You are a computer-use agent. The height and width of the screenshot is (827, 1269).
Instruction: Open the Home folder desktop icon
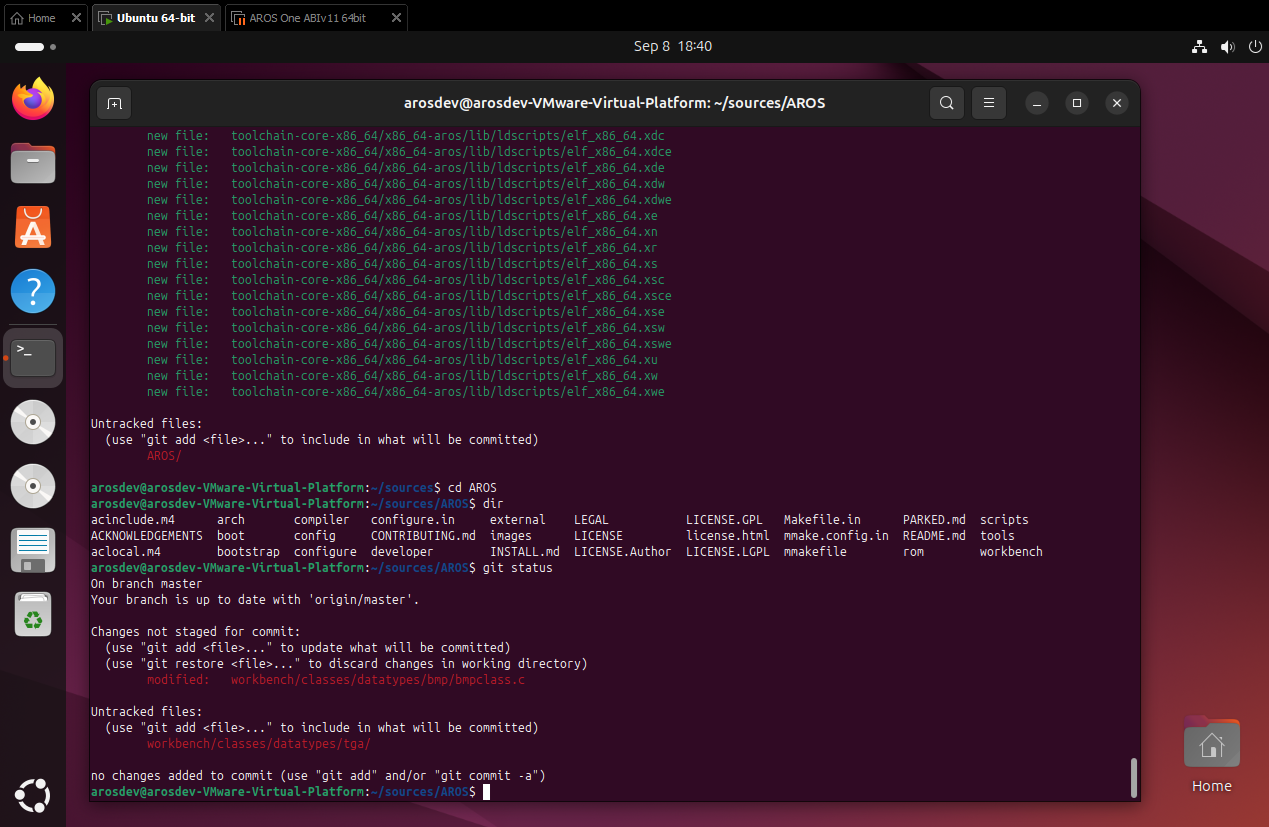tap(1212, 755)
